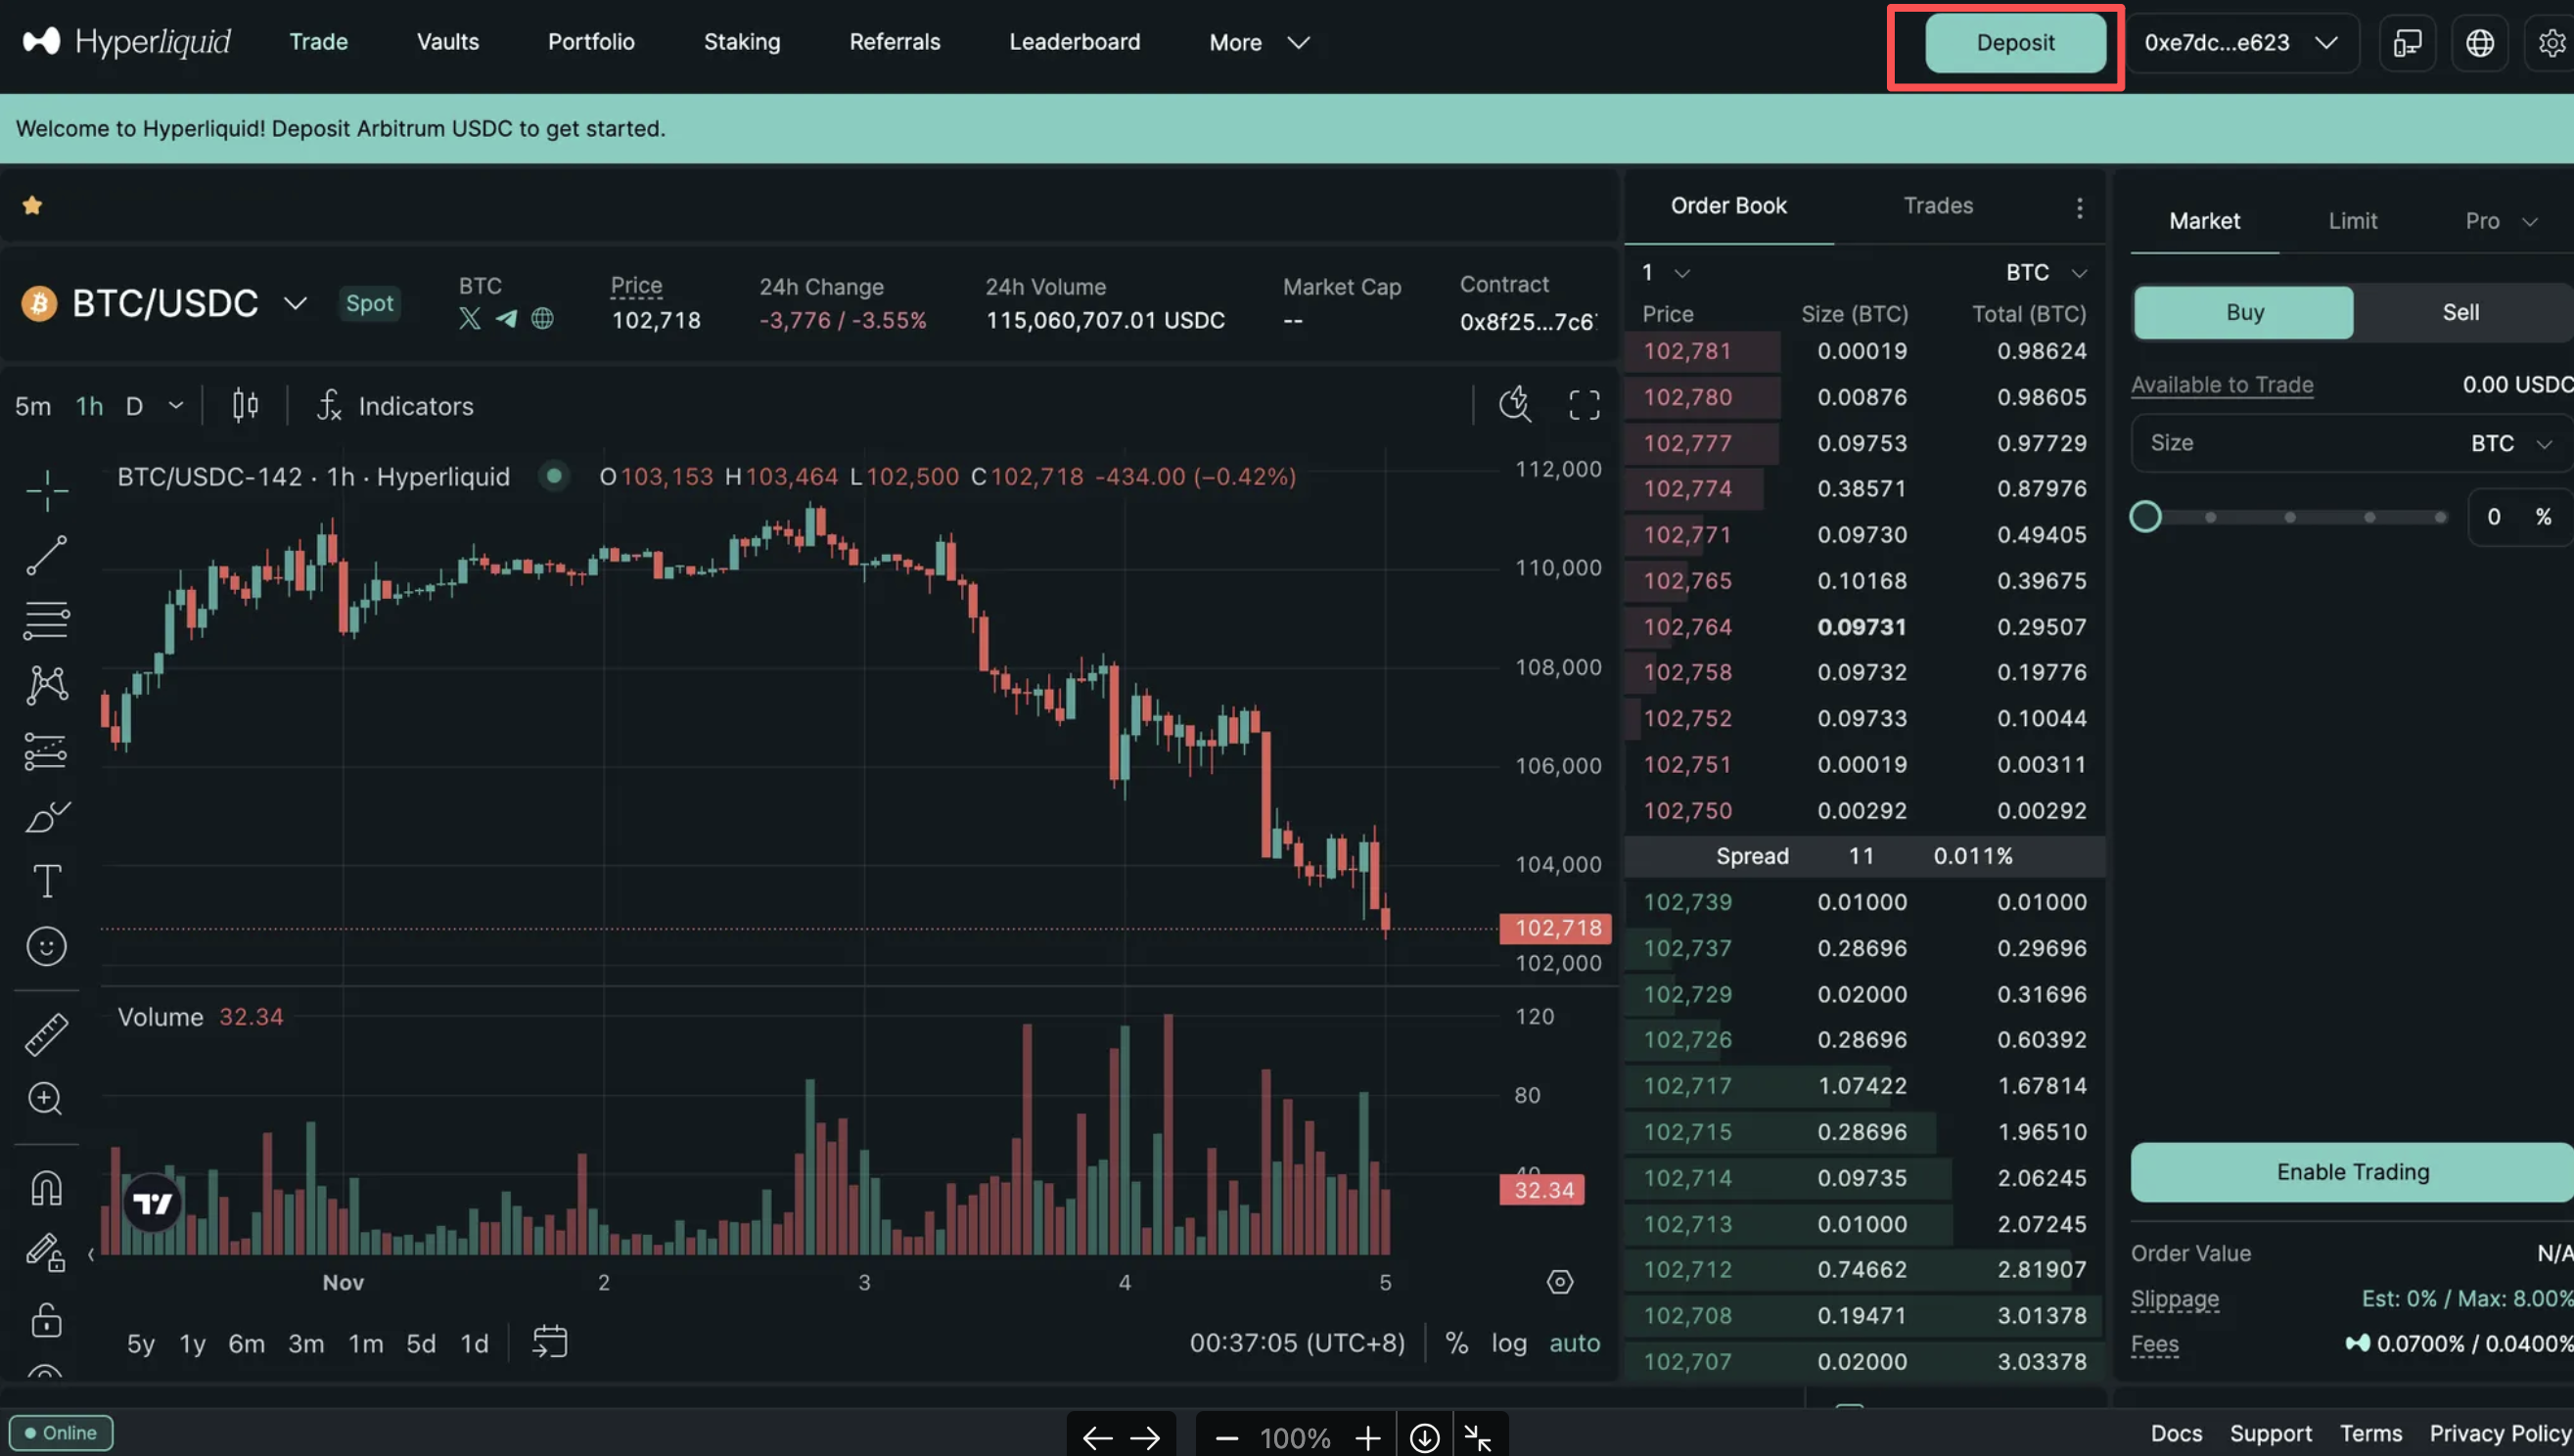This screenshot has width=2574, height=1456.
Task: Click the Deposit button
Action: [x=2014, y=43]
